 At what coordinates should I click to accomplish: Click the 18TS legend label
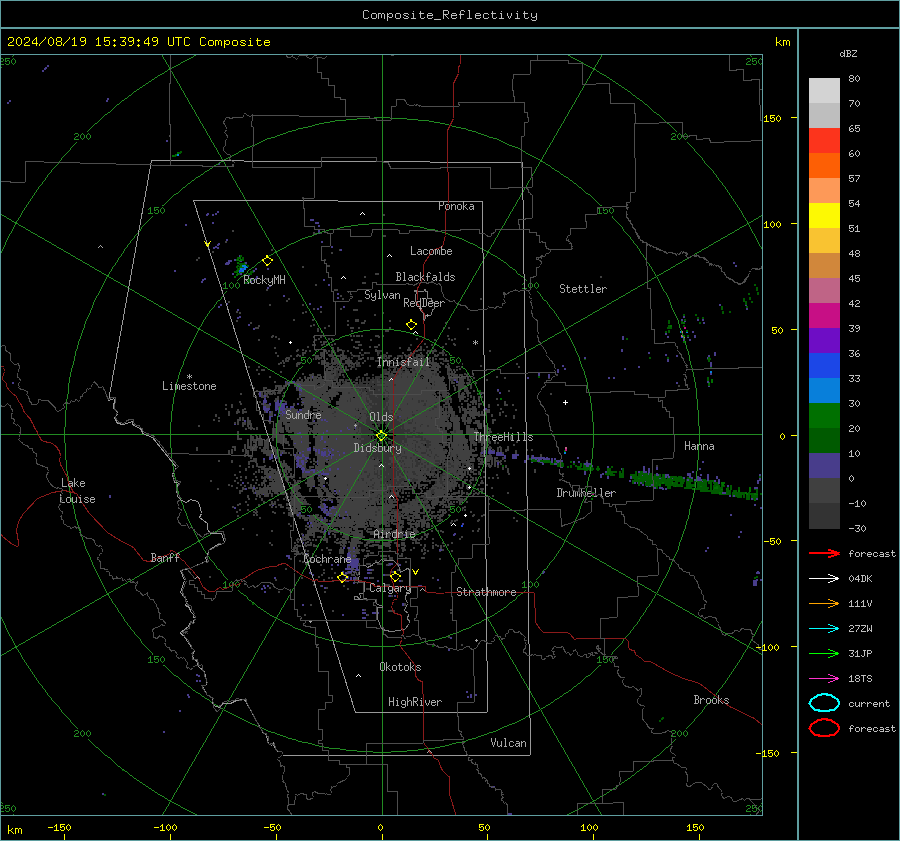pyautogui.click(x=860, y=678)
